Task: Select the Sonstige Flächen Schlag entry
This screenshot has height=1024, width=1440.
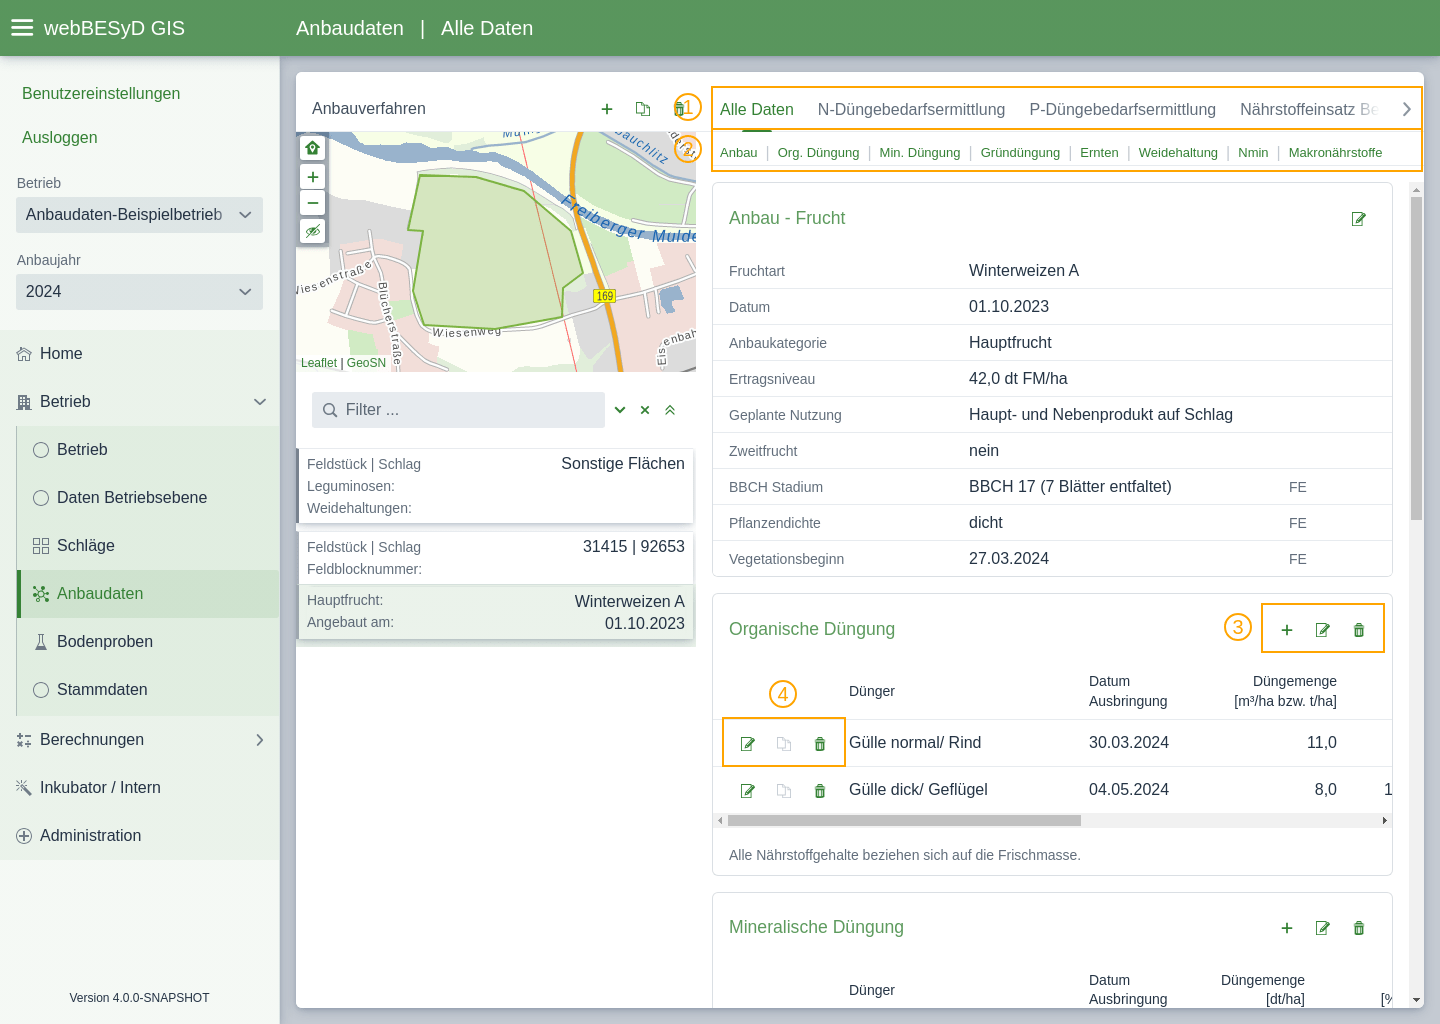Action: [x=495, y=486]
